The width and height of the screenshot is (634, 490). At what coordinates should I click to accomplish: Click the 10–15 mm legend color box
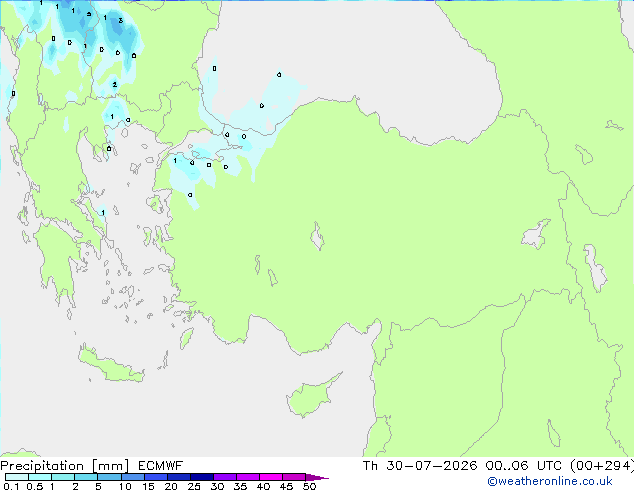click(x=133, y=477)
